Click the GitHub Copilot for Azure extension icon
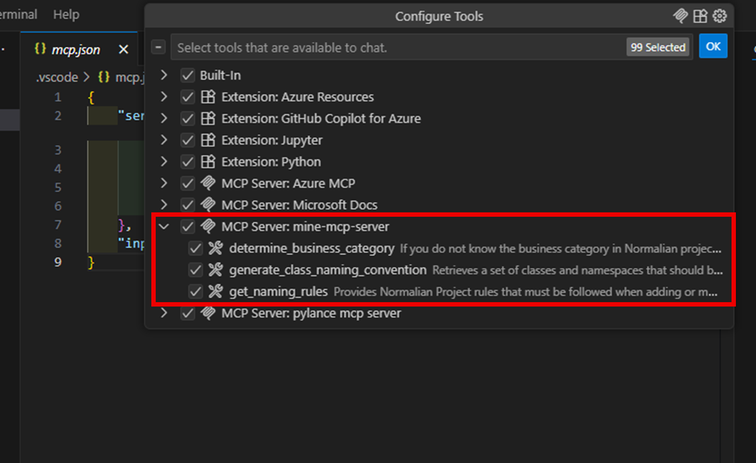Screen dimensions: 756x463 pos(208,119)
